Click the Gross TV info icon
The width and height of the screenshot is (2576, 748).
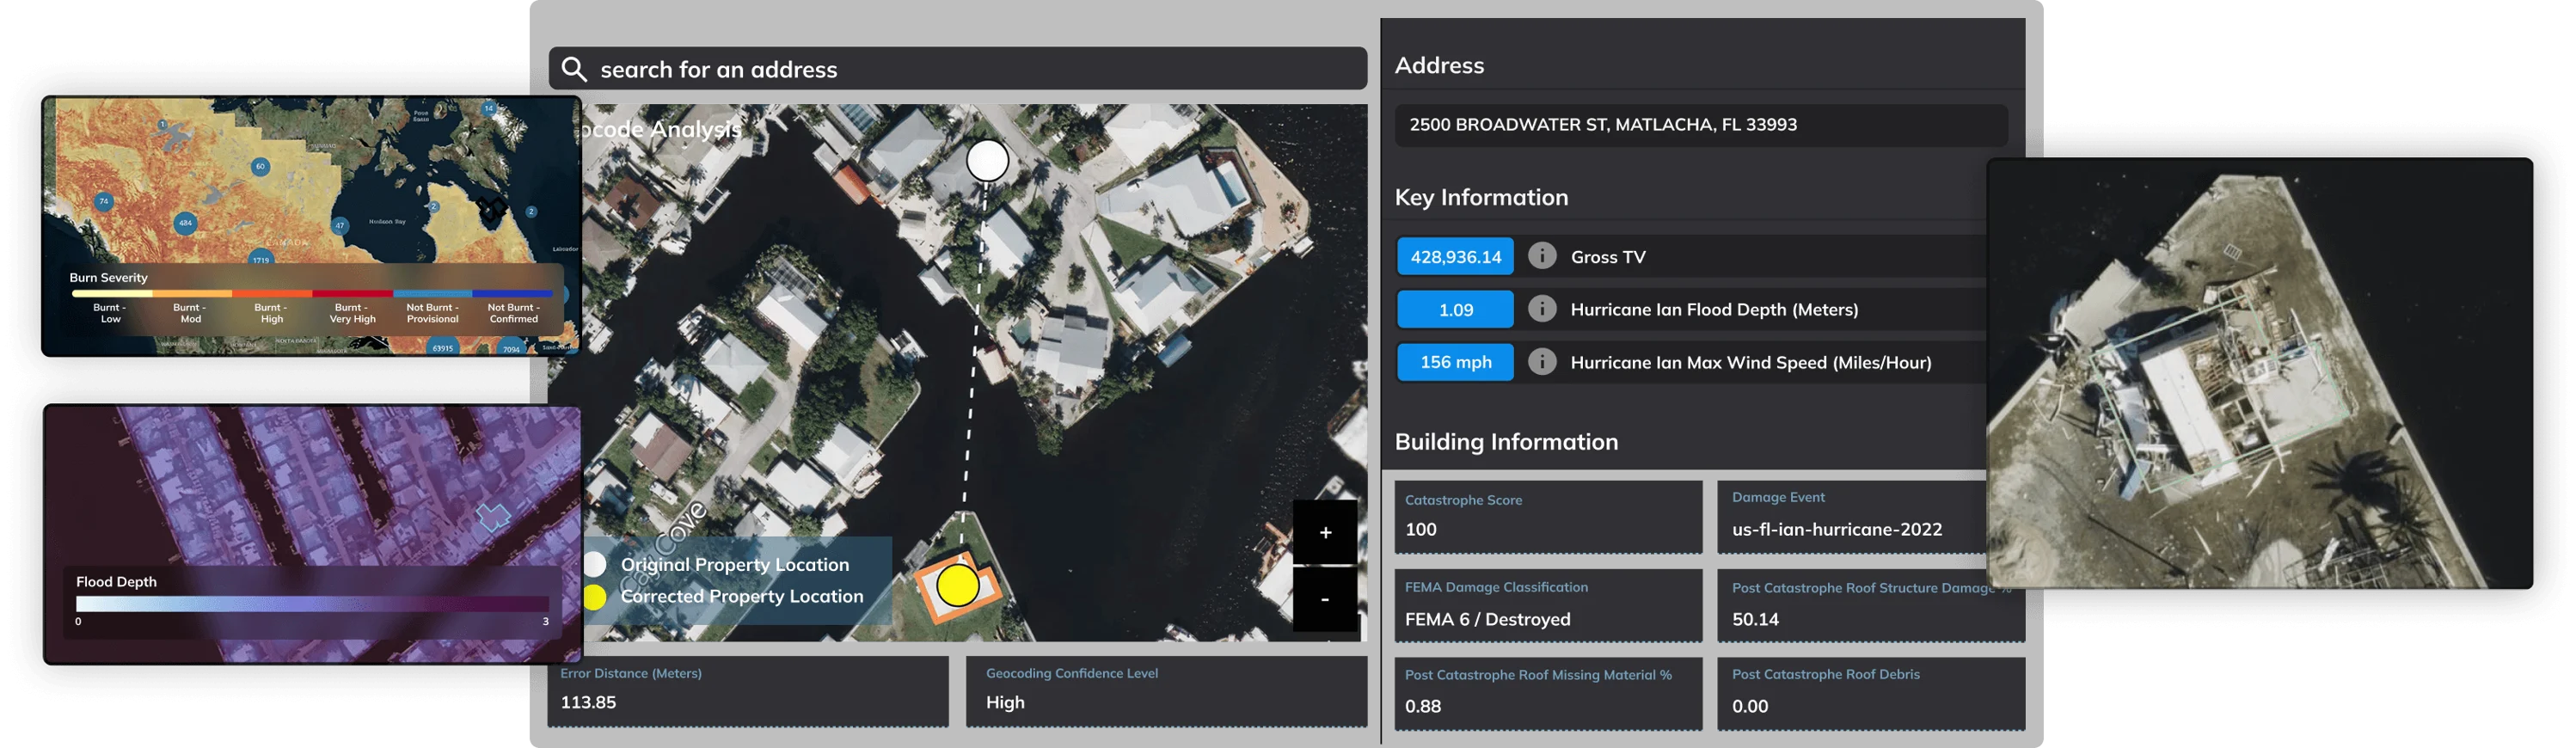tap(1542, 256)
